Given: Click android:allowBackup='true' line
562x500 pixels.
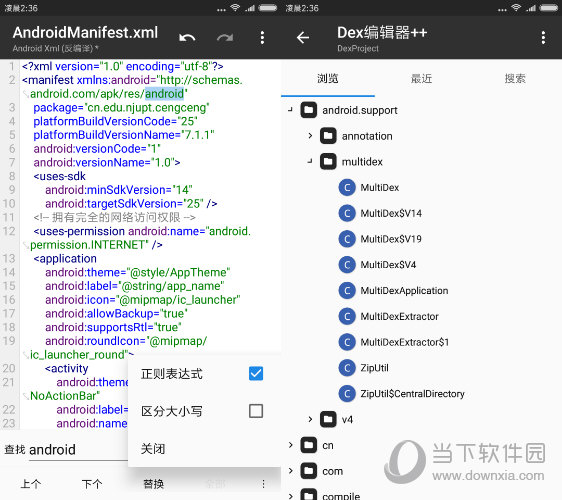Looking at the screenshot, I should [116, 314].
